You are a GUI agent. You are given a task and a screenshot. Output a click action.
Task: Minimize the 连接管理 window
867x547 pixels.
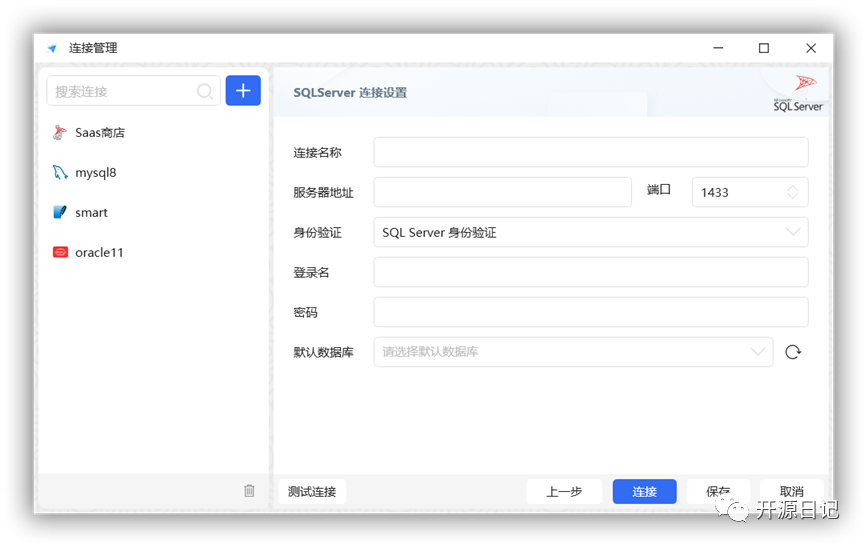(718, 48)
